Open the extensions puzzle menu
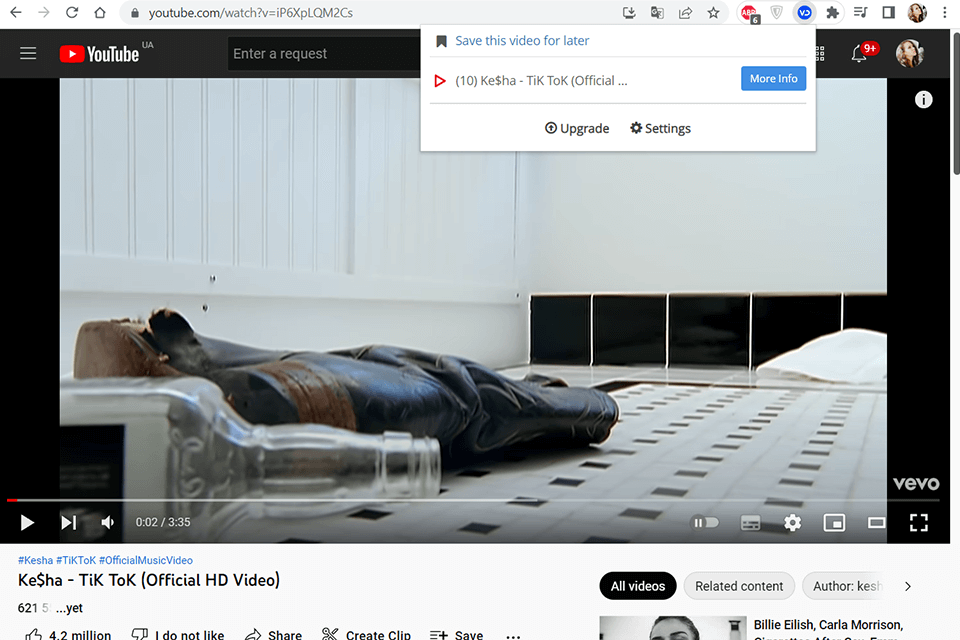This screenshot has height=640, width=960. [x=832, y=12]
